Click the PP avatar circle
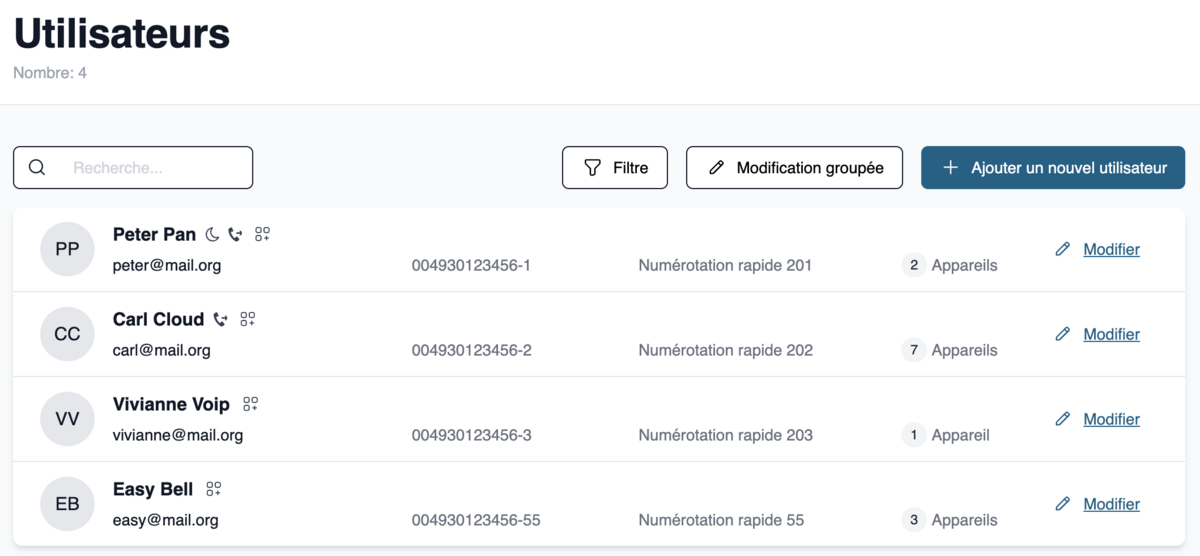The height and width of the screenshot is (556, 1200). tap(67, 249)
